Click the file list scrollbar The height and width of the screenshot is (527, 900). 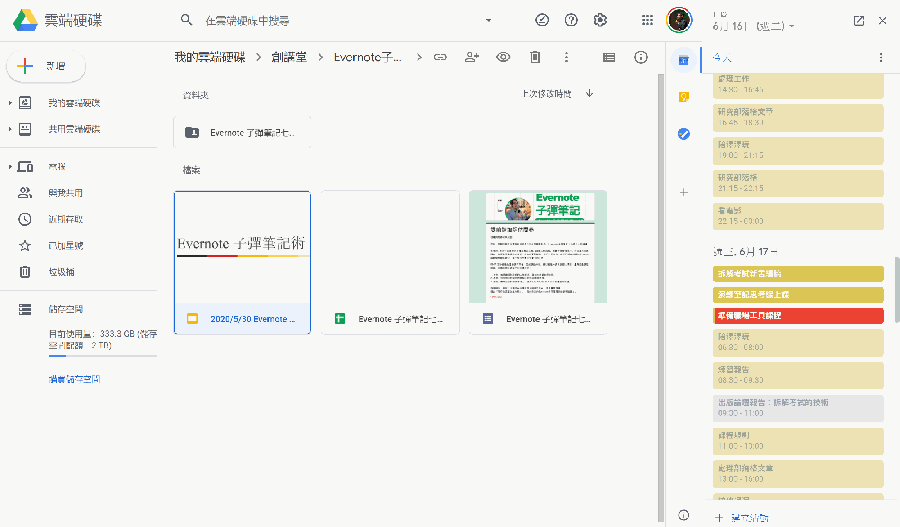click(x=660, y=299)
